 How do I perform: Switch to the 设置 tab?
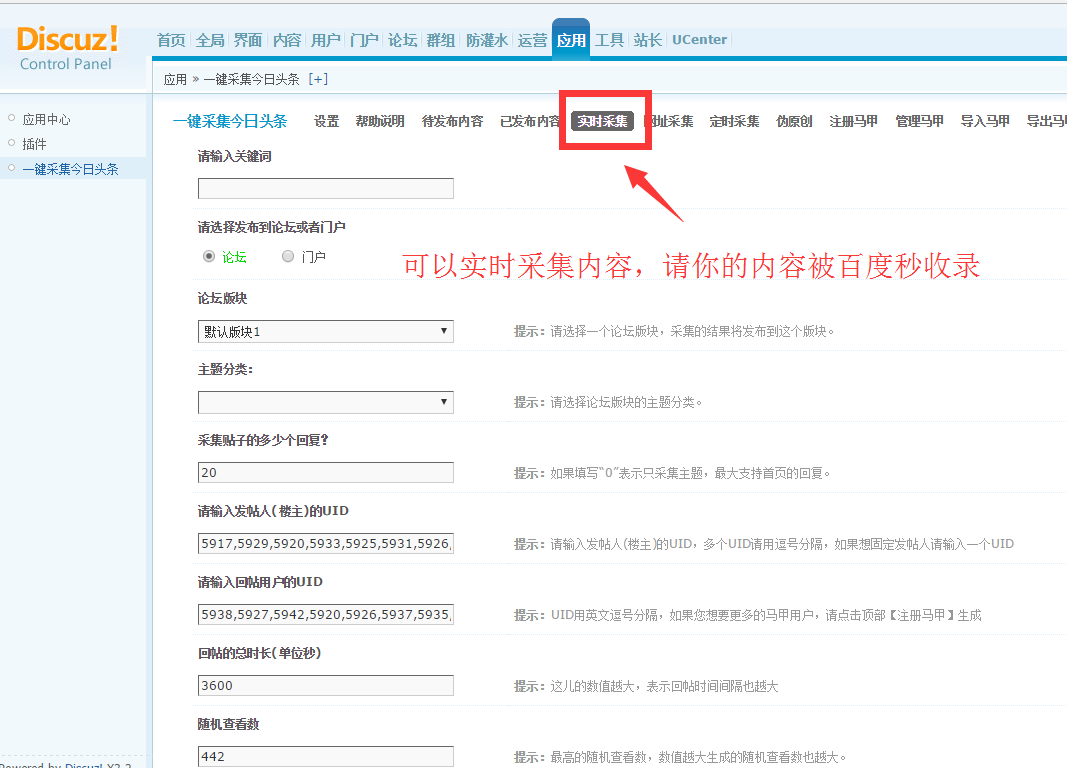(327, 121)
